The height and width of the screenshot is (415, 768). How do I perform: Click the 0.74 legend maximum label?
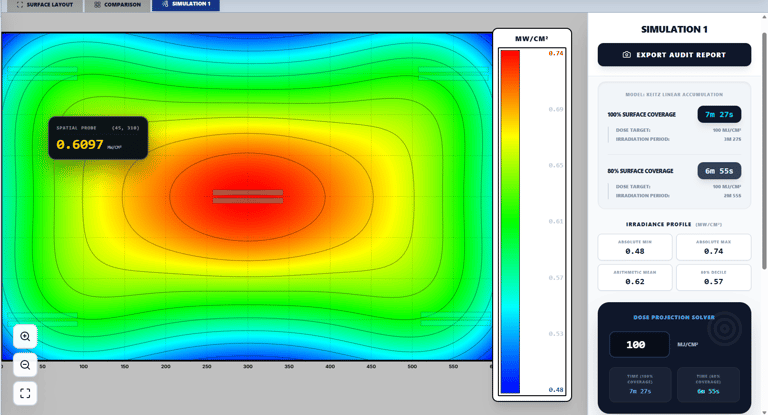pyautogui.click(x=556, y=53)
